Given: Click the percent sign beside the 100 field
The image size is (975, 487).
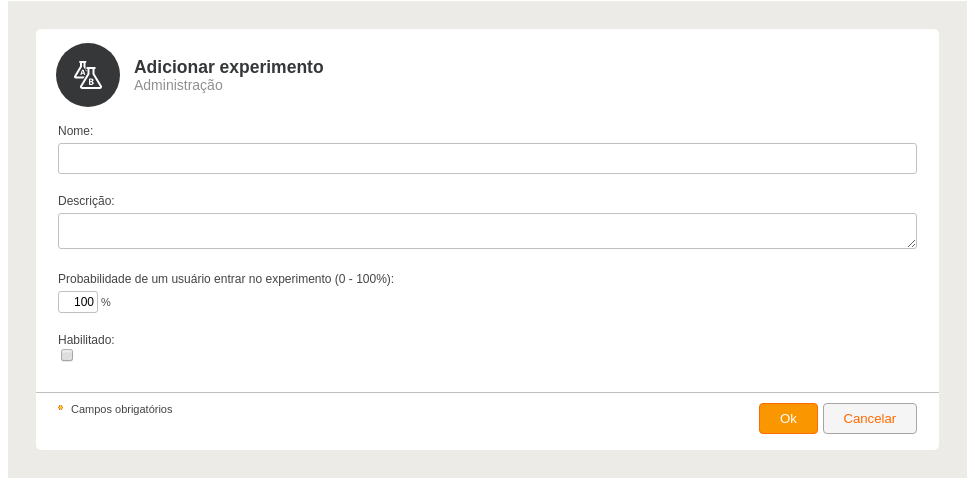Looking at the screenshot, I should (x=106, y=302).
